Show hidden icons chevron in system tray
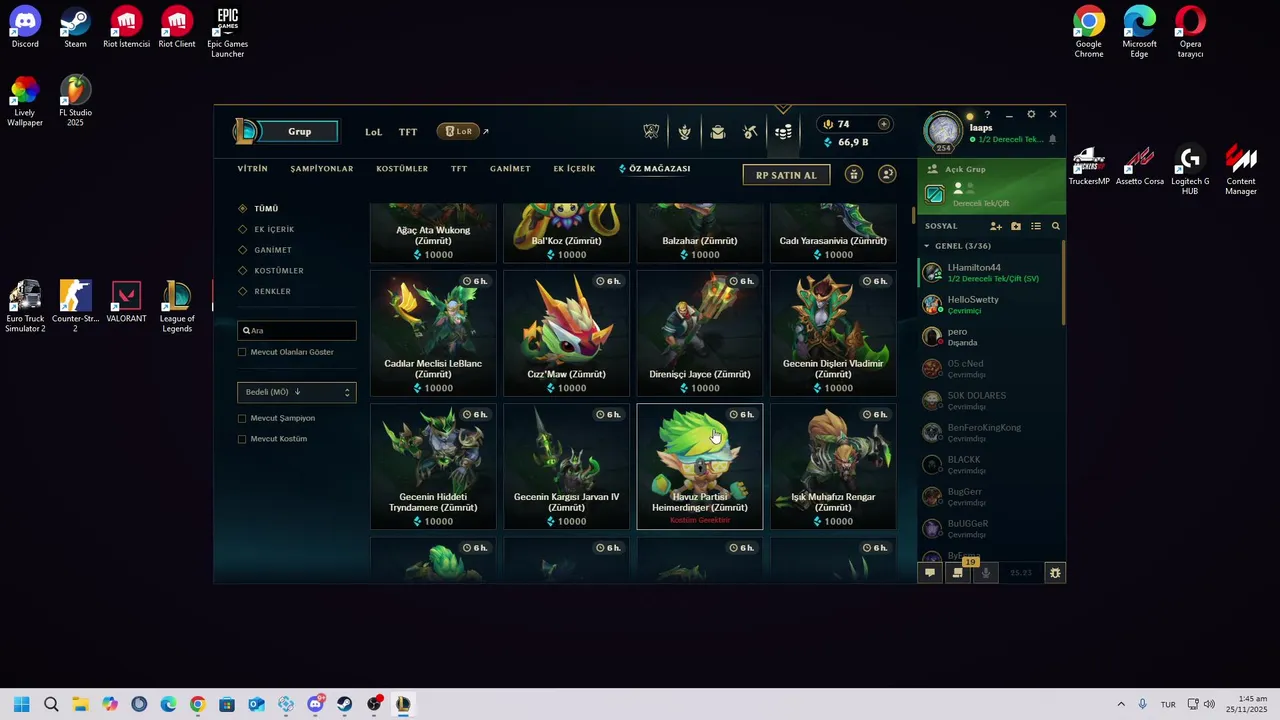Viewport: 1280px width, 720px height. pos(1121,704)
